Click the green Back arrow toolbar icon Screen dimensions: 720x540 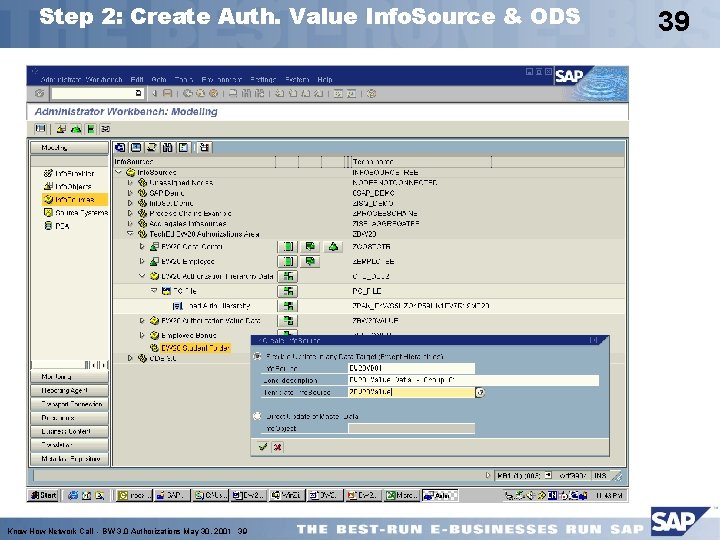(188, 93)
